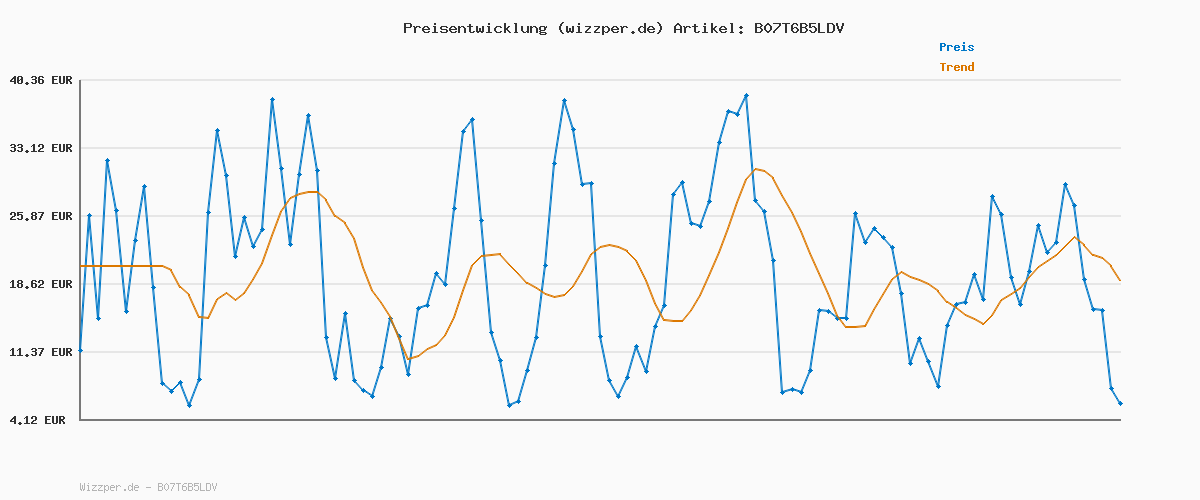This screenshot has width=1200, height=500.
Task: Click the blue "Preis" legend label
Action: [x=956, y=47]
